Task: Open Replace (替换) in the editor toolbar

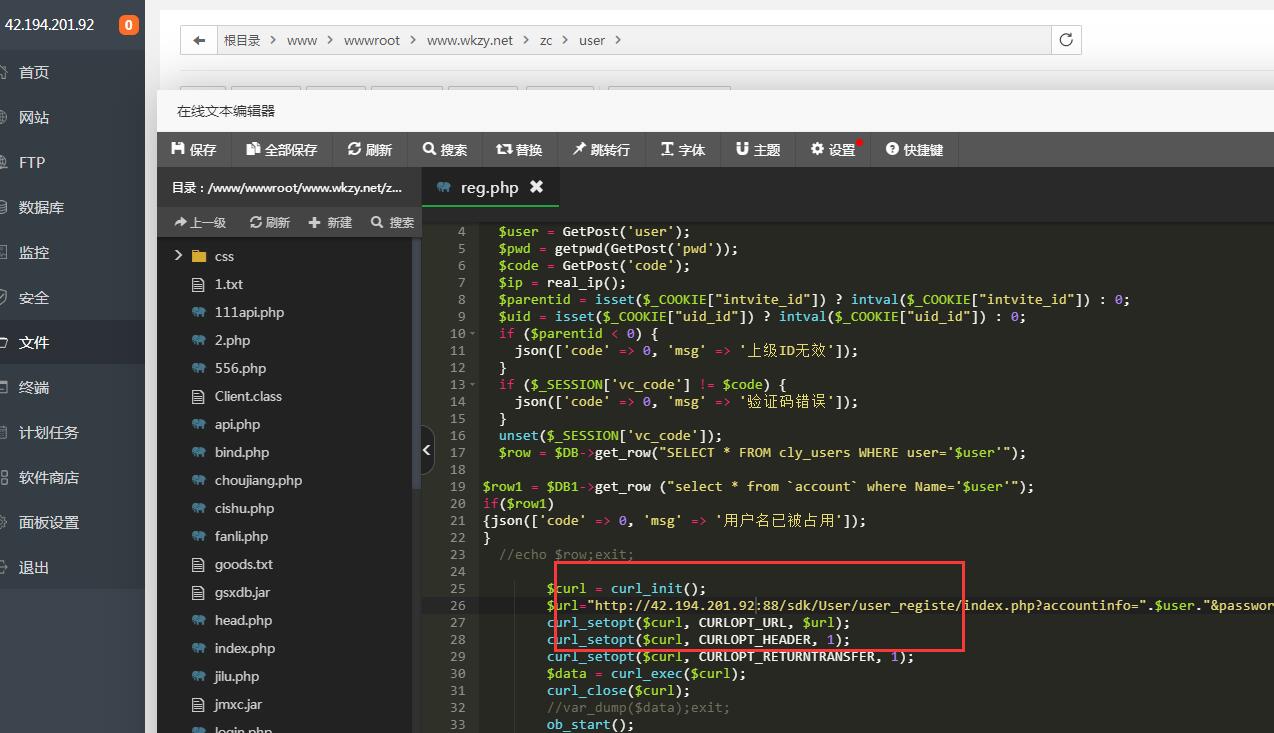Action: [519, 149]
